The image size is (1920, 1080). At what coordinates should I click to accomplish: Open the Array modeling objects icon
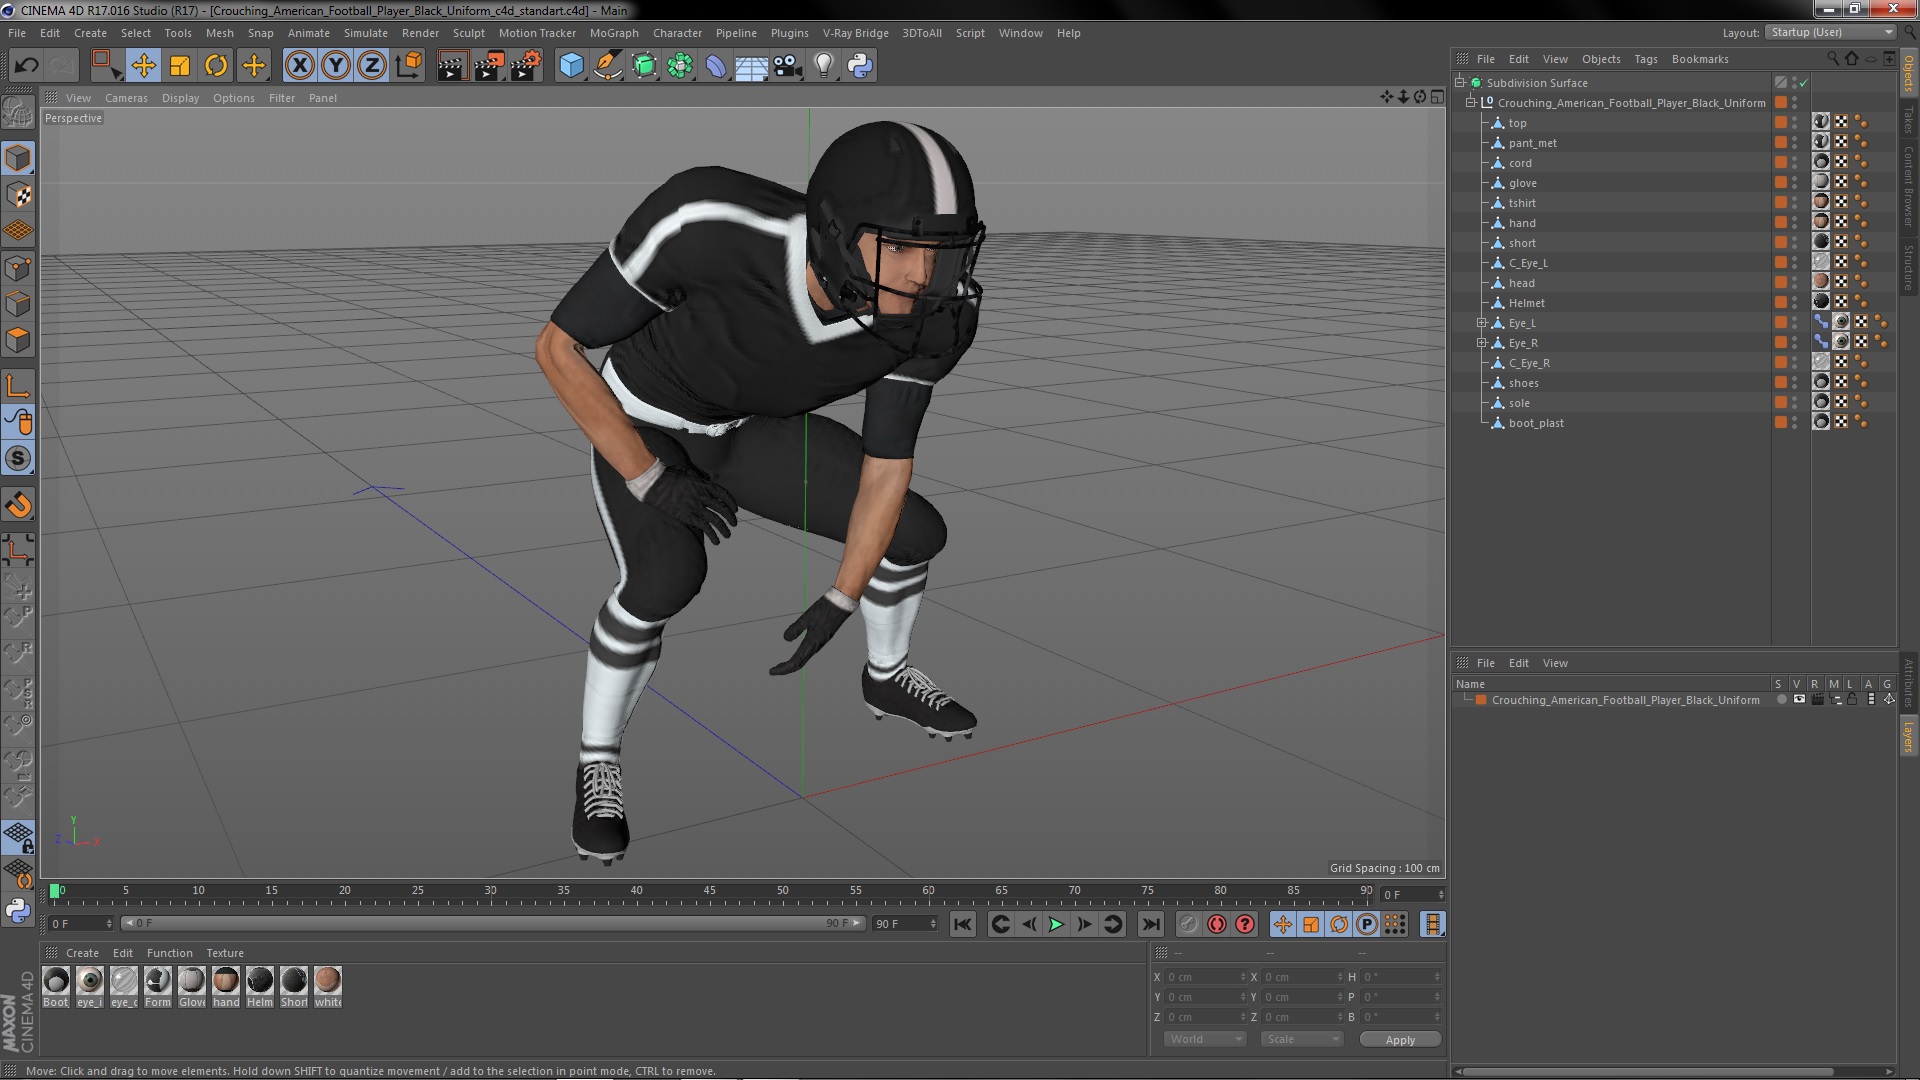(680, 66)
